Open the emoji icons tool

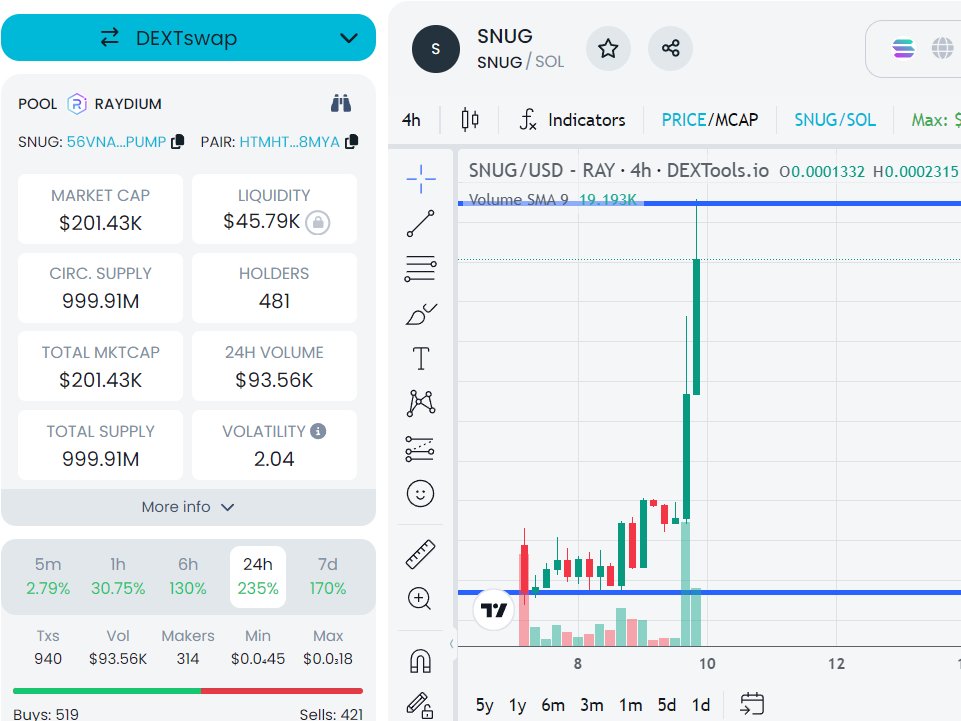(x=420, y=494)
